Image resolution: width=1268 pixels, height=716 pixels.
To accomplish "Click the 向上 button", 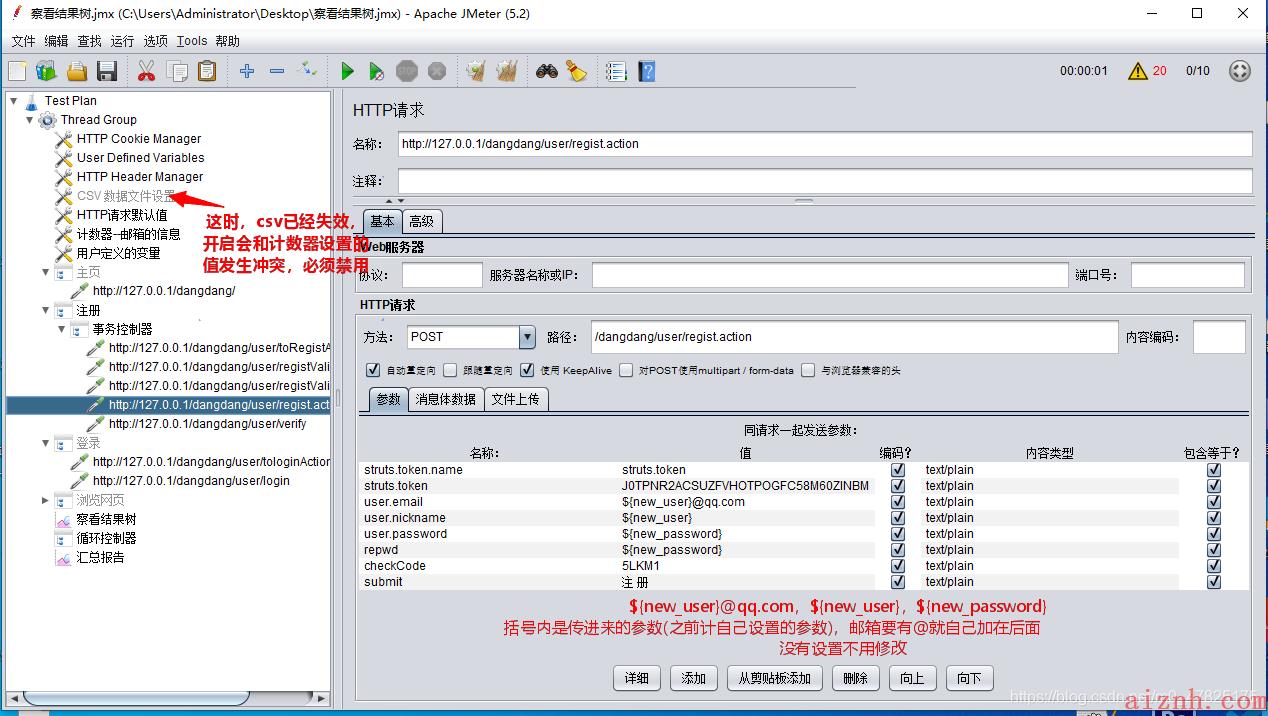I will tap(912, 678).
